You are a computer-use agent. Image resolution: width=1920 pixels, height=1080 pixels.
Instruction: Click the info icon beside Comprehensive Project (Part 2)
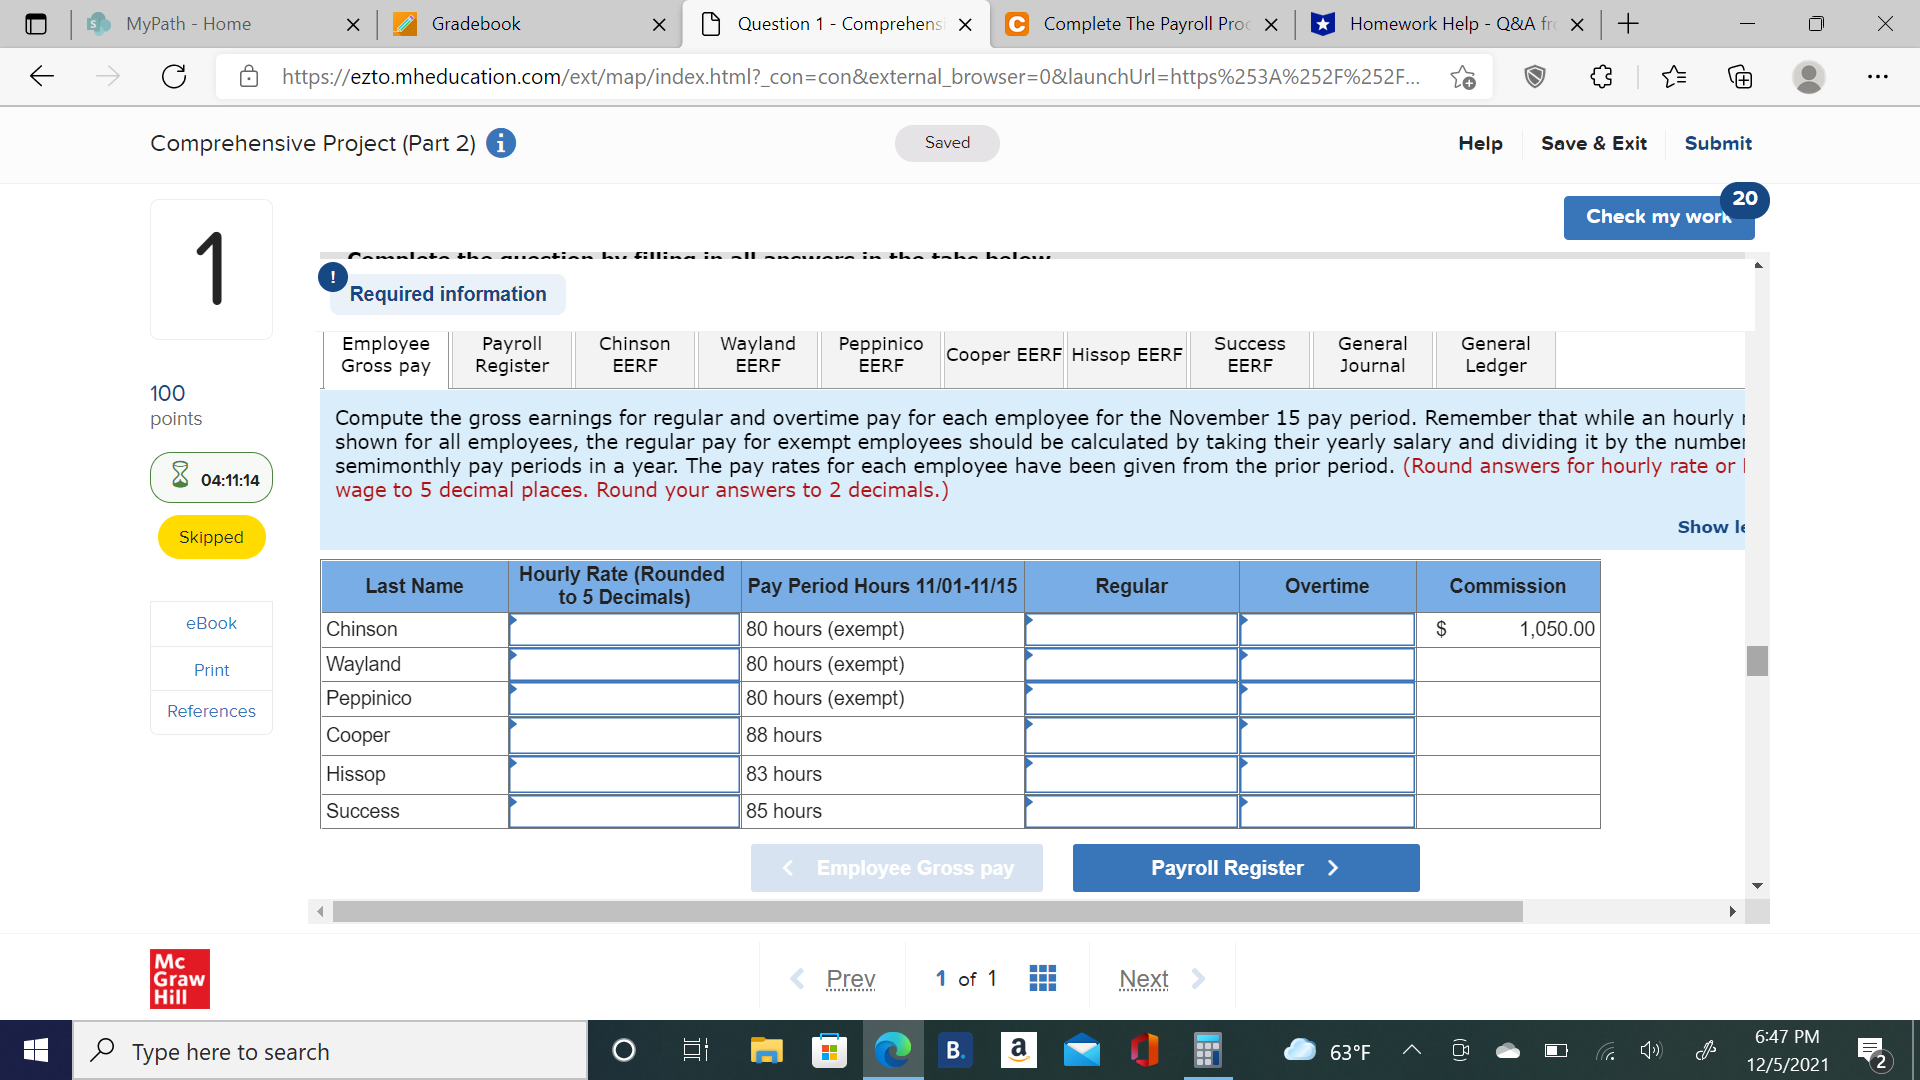point(501,143)
